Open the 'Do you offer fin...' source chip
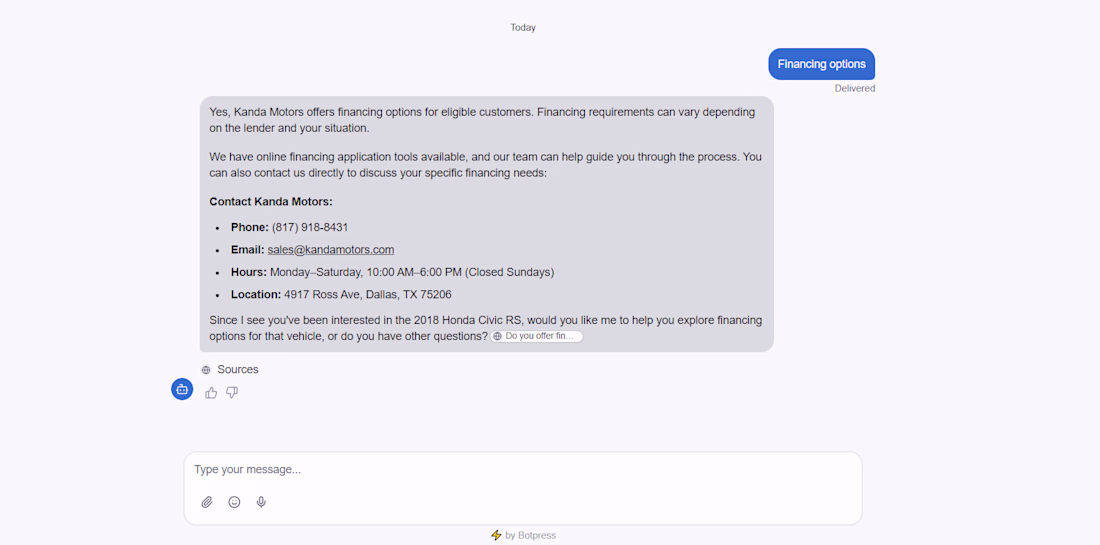 coord(536,337)
